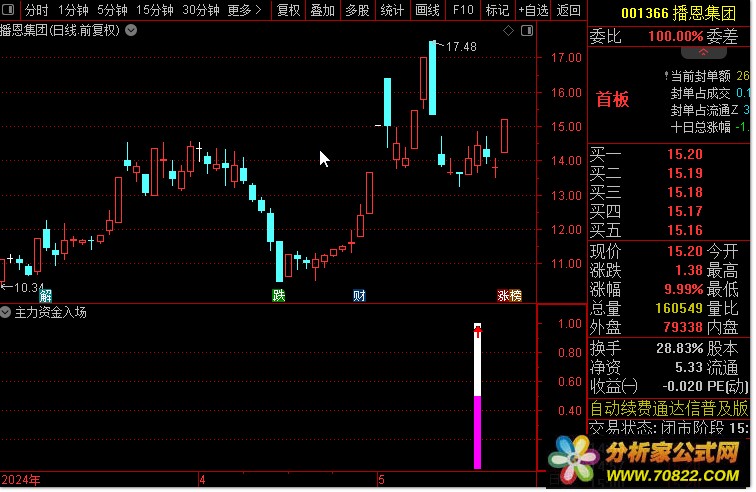Click the red 涨榜 marker

point(510,295)
